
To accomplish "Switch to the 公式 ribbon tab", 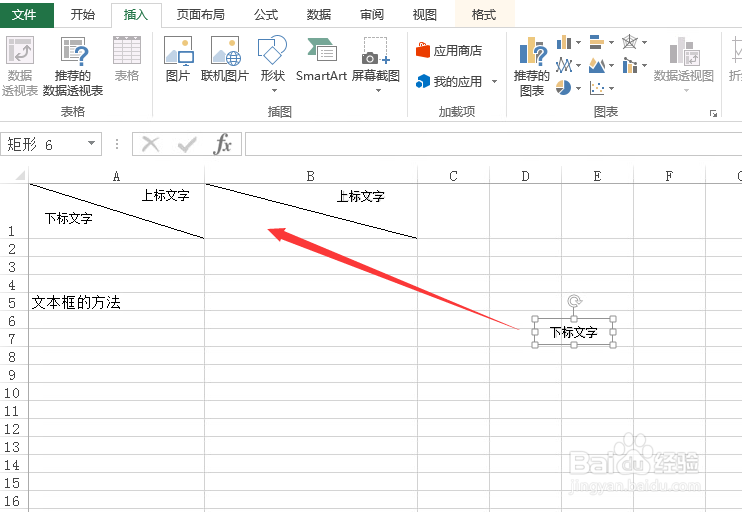I will pyautogui.click(x=265, y=15).
